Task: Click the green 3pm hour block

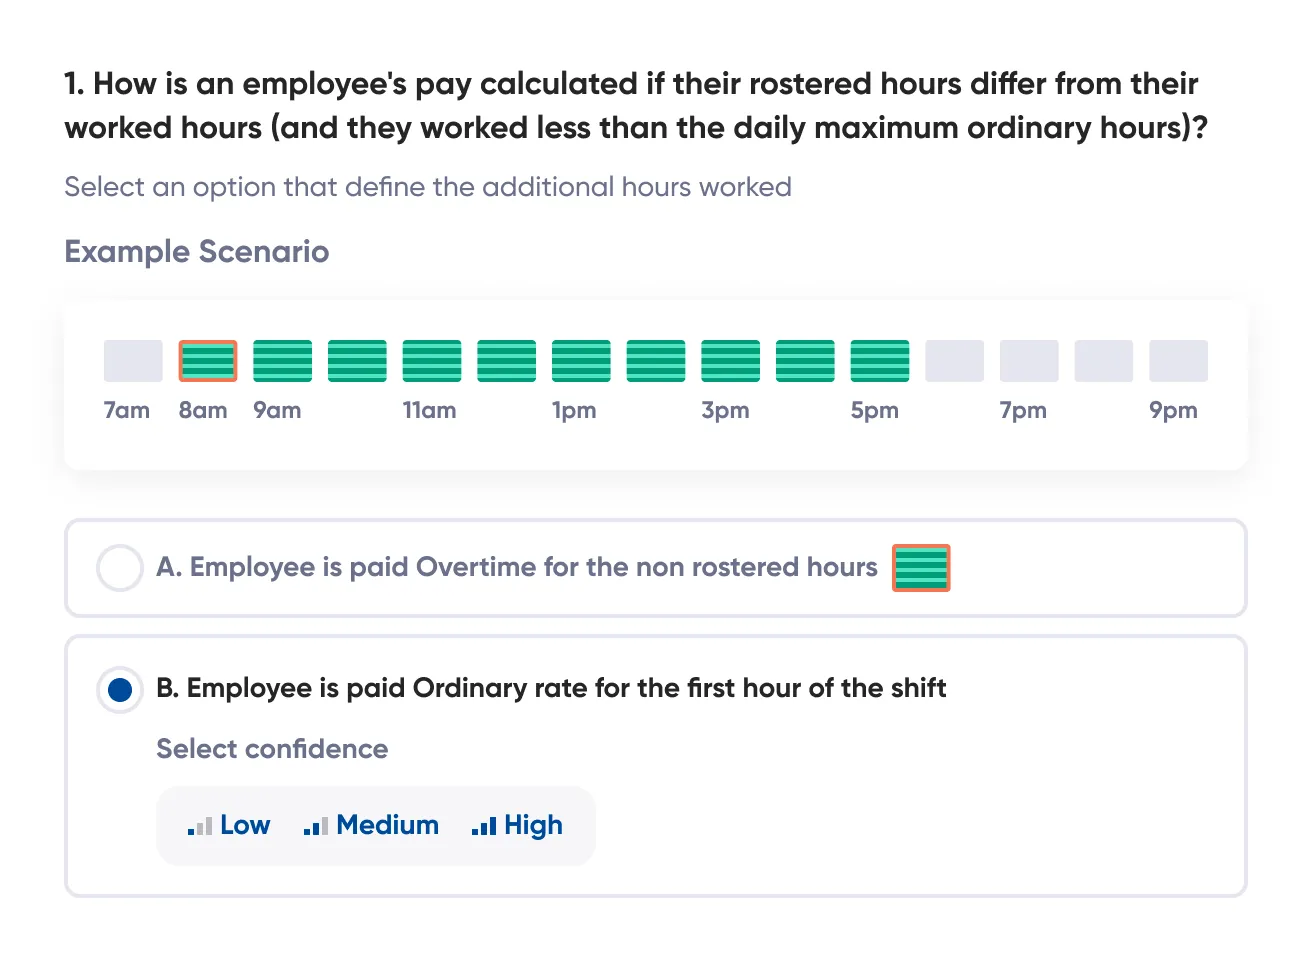Action: tap(730, 361)
